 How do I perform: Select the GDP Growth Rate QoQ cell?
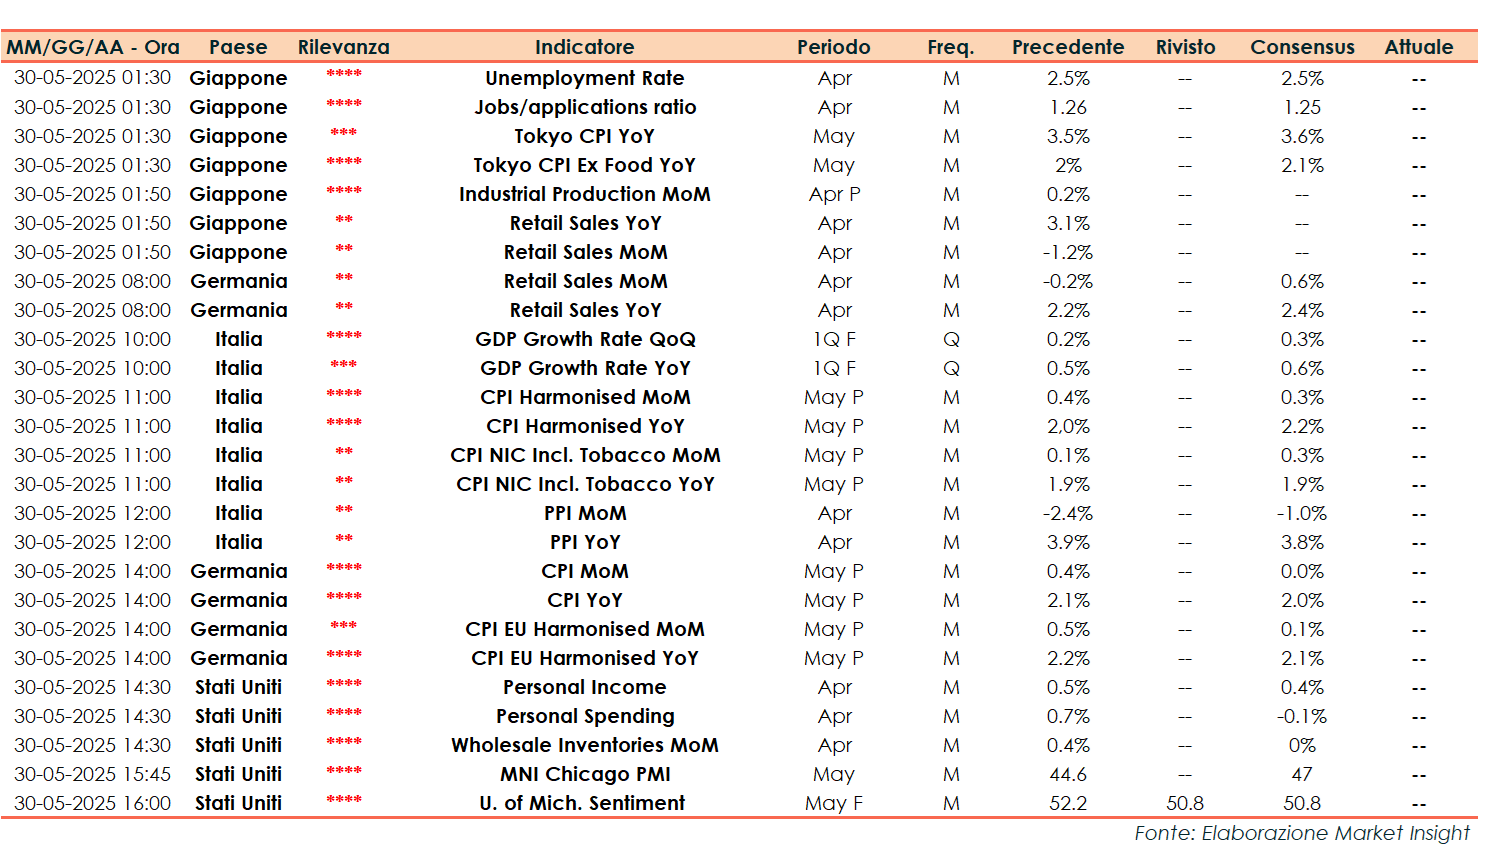coord(584,339)
